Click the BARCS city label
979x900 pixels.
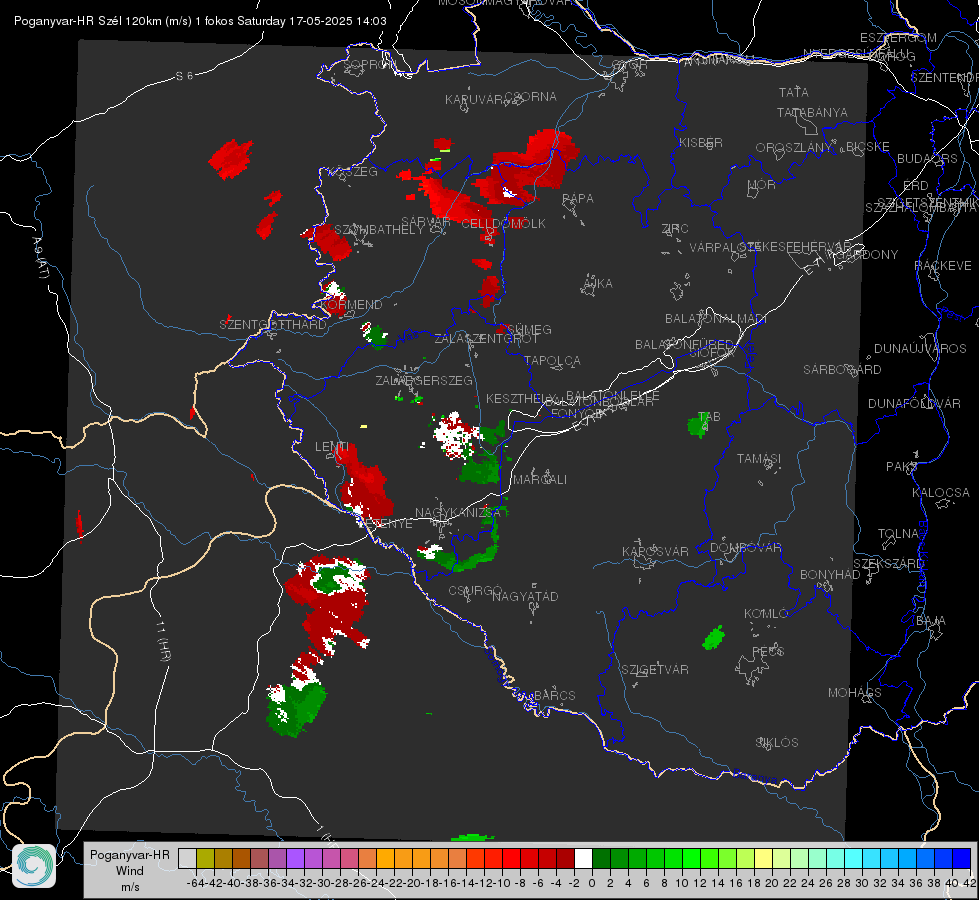554,695
